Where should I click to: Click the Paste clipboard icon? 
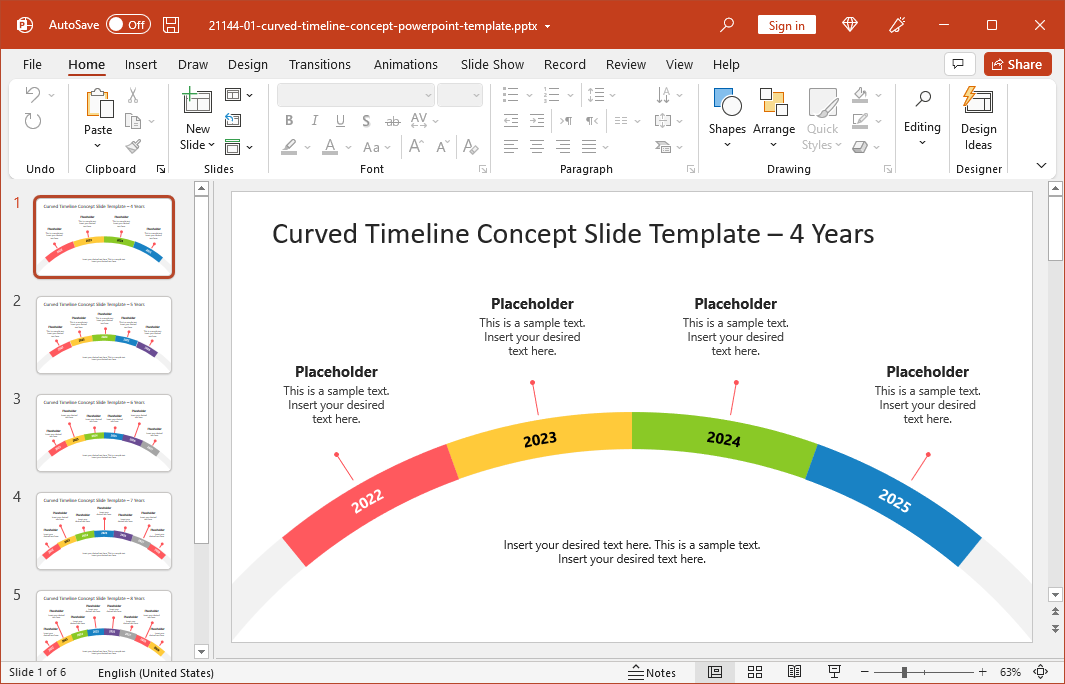tap(98, 104)
